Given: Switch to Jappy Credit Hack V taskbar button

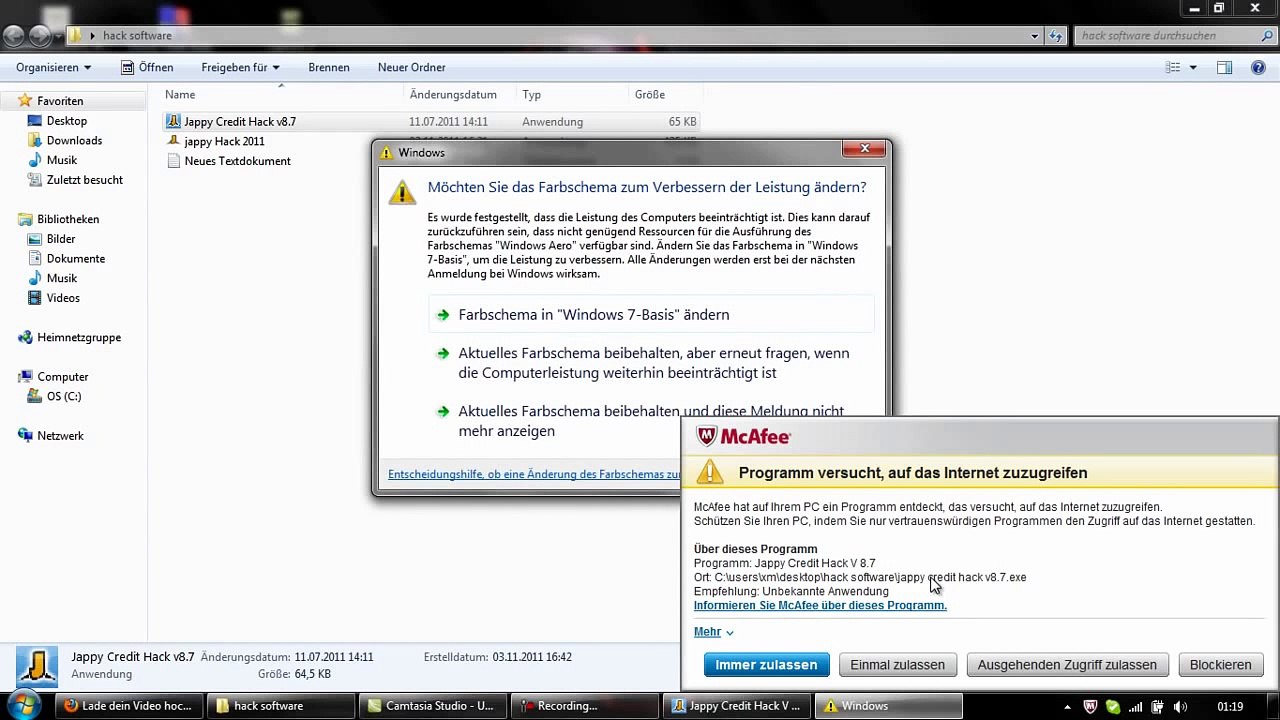Looking at the screenshot, I should 736,706.
